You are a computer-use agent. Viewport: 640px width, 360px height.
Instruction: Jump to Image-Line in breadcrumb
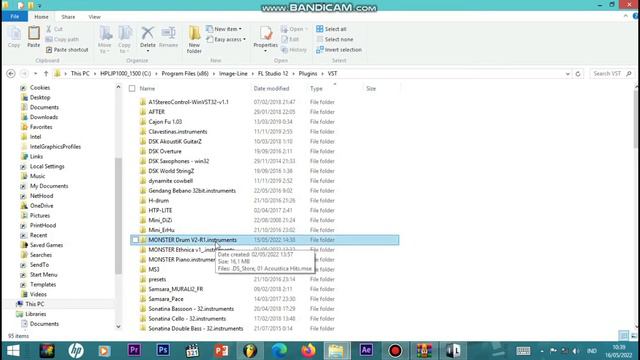coord(233,73)
